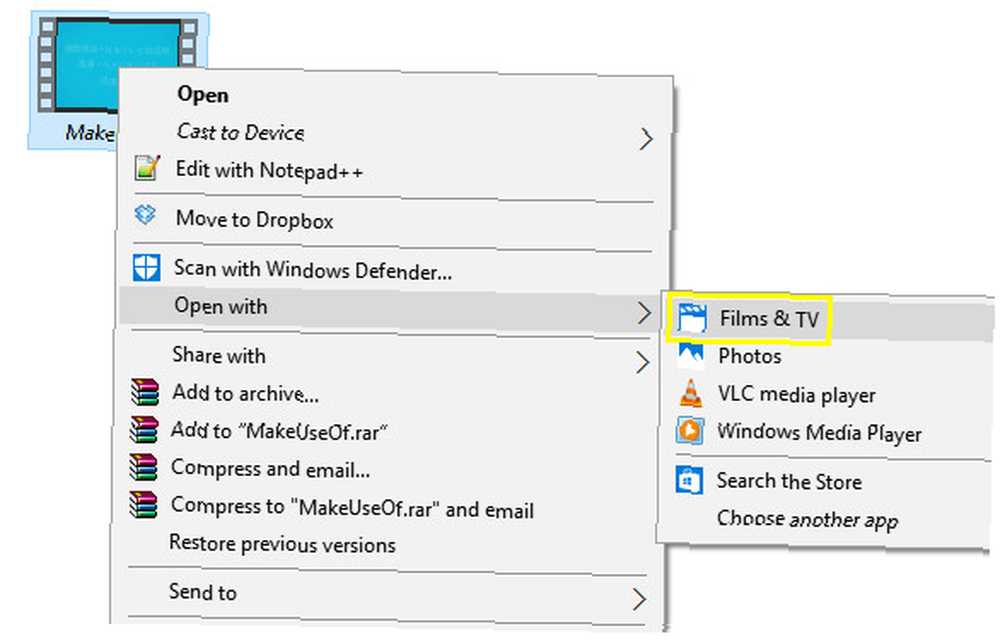This screenshot has width=1000, height=641.
Task: Click the VLC traffic cone icon
Action: (x=691, y=393)
